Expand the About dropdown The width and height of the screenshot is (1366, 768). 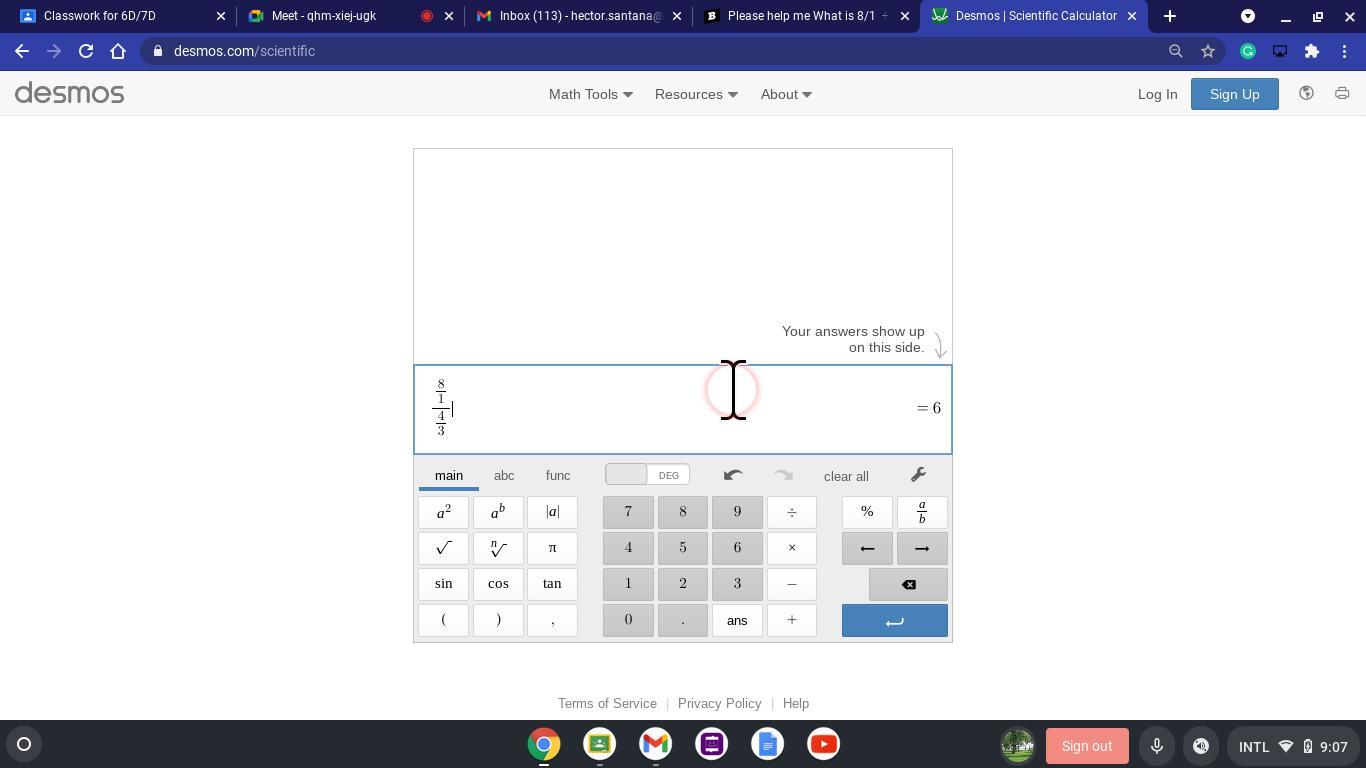786,94
